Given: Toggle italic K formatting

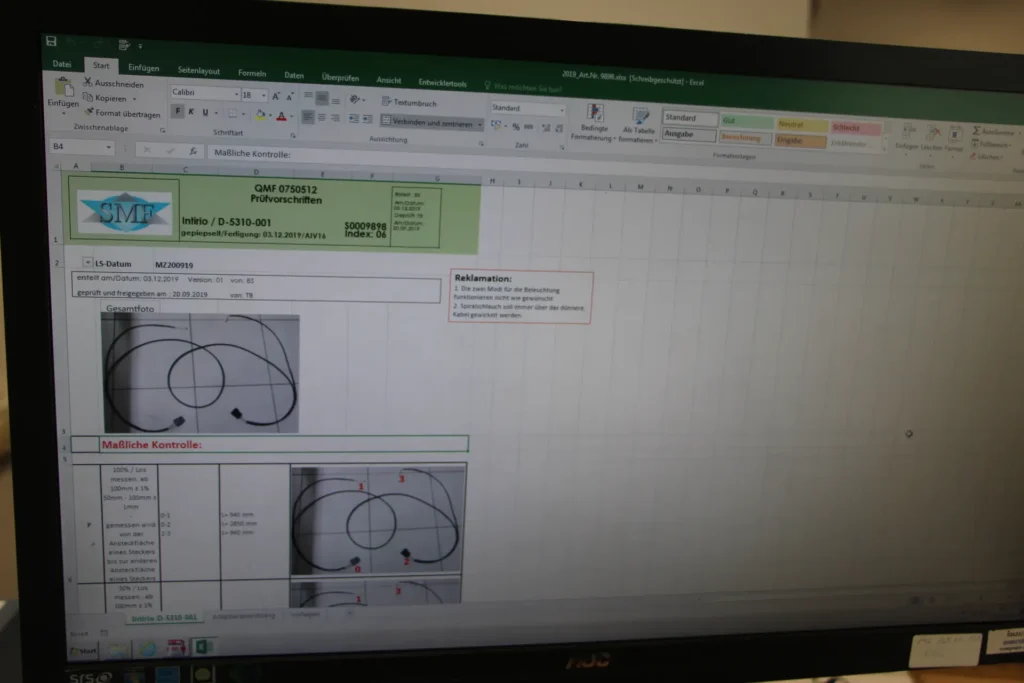Looking at the screenshot, I should [191, 112].
